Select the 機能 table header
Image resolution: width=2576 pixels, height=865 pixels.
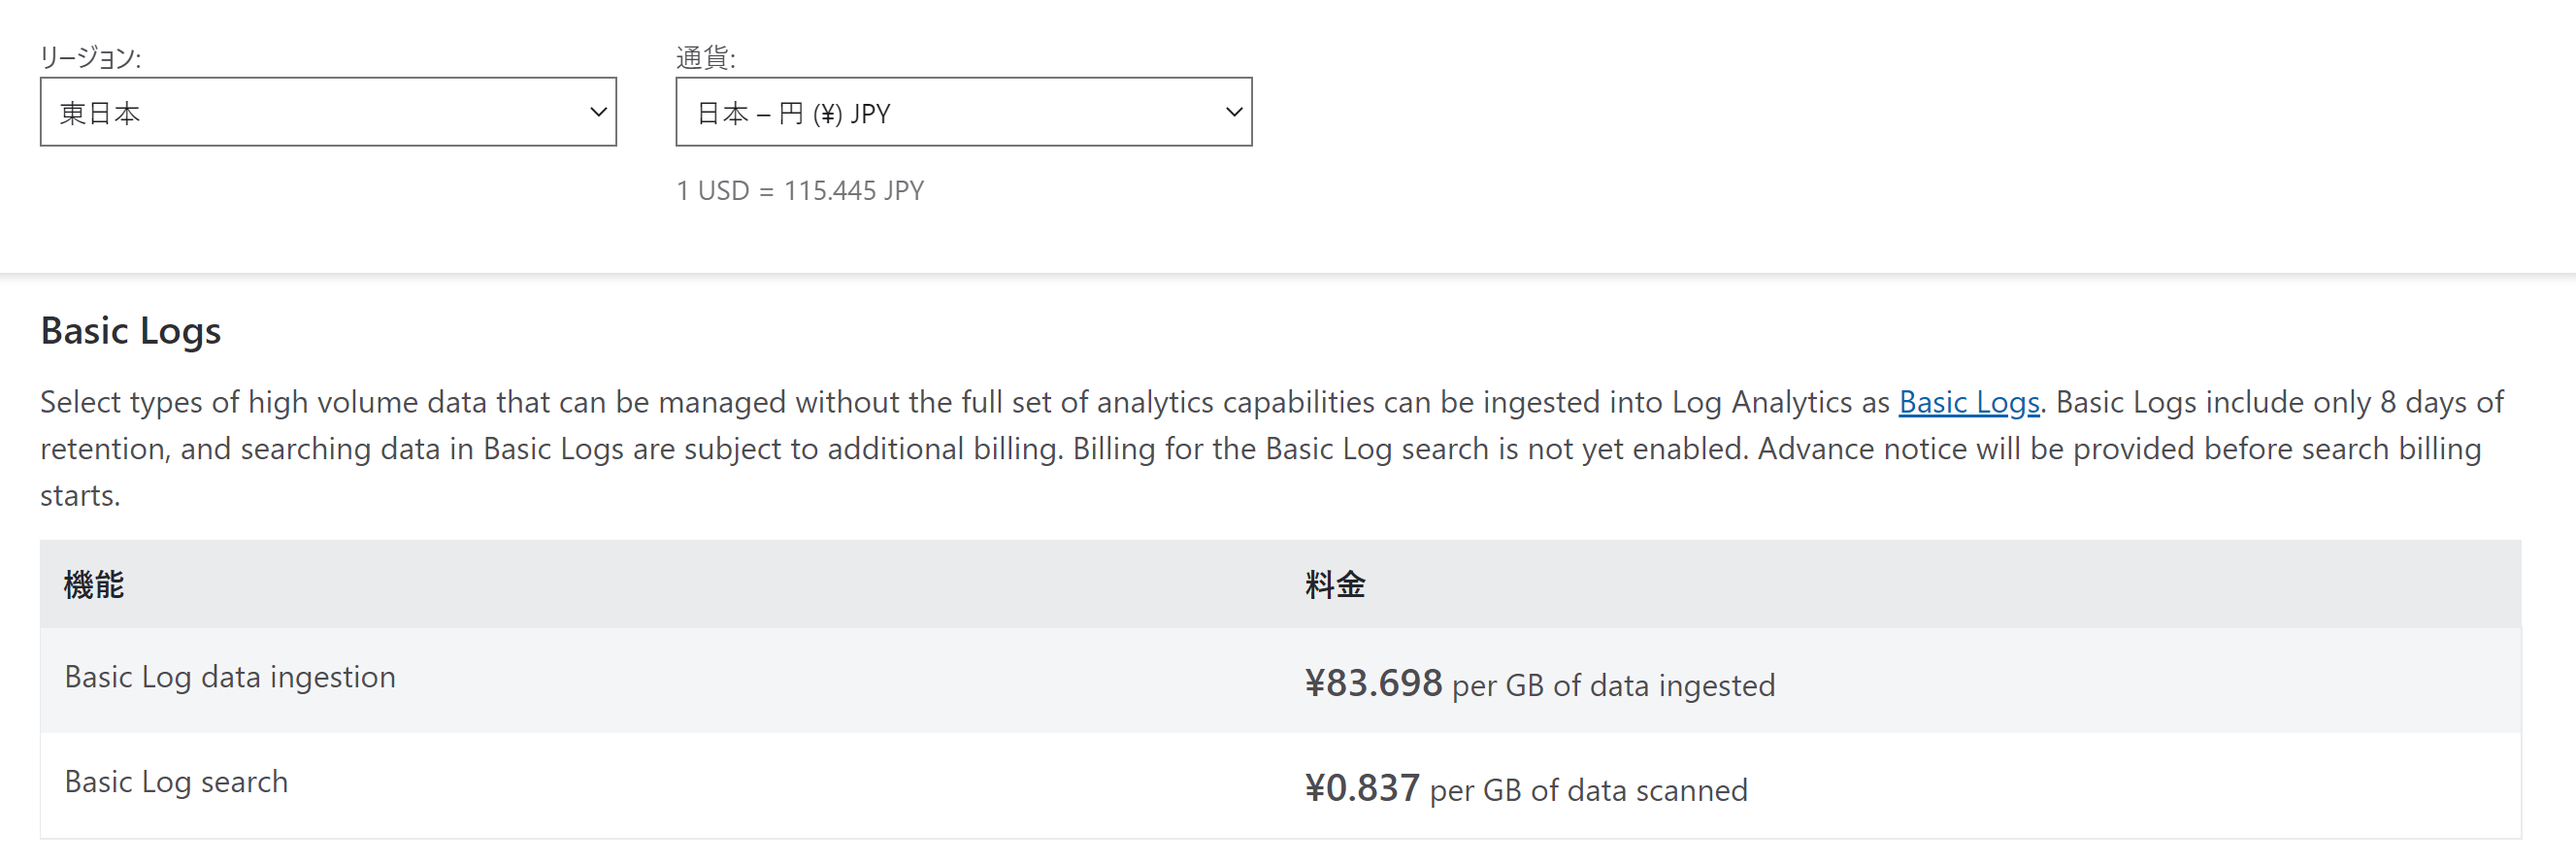96,584
